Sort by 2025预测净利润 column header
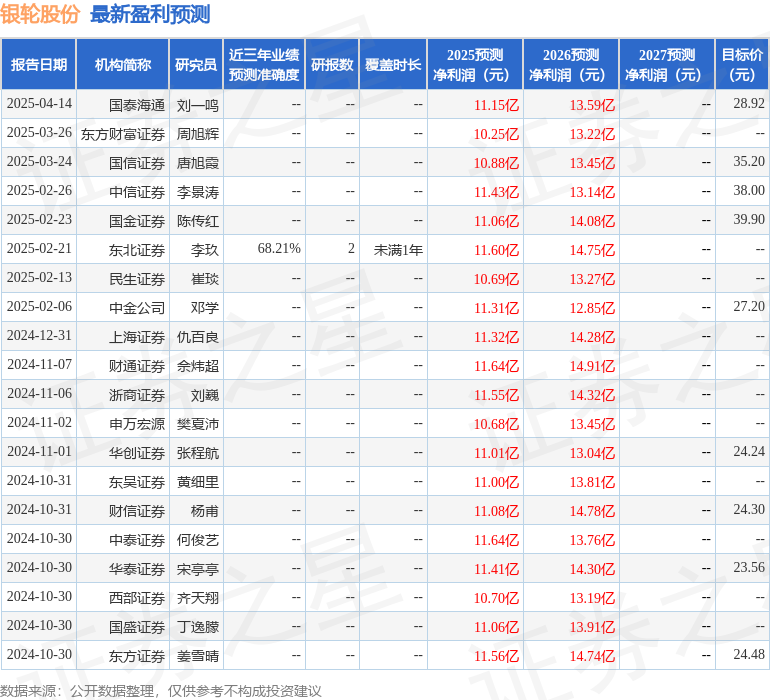The width and height of the screenshot is (770, 700). click(x=474, y=65)
